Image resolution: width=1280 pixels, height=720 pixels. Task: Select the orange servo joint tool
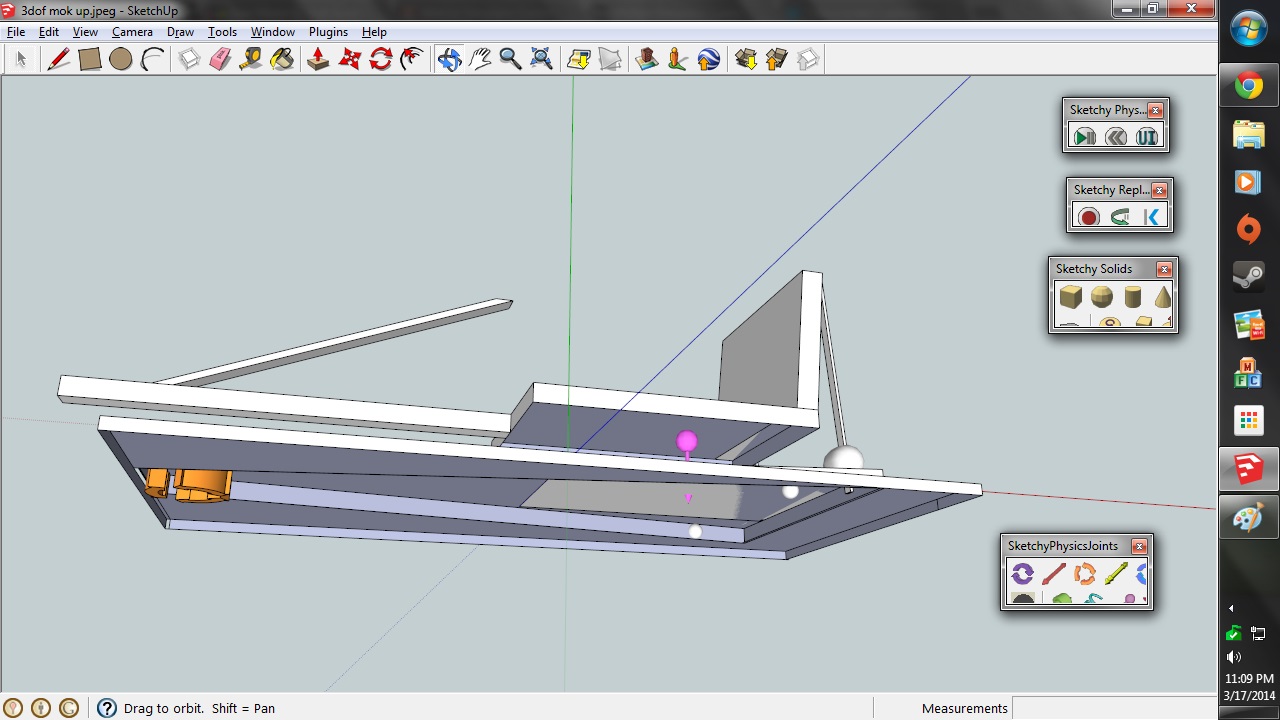pyautogui.click(x=1085, y=574)
